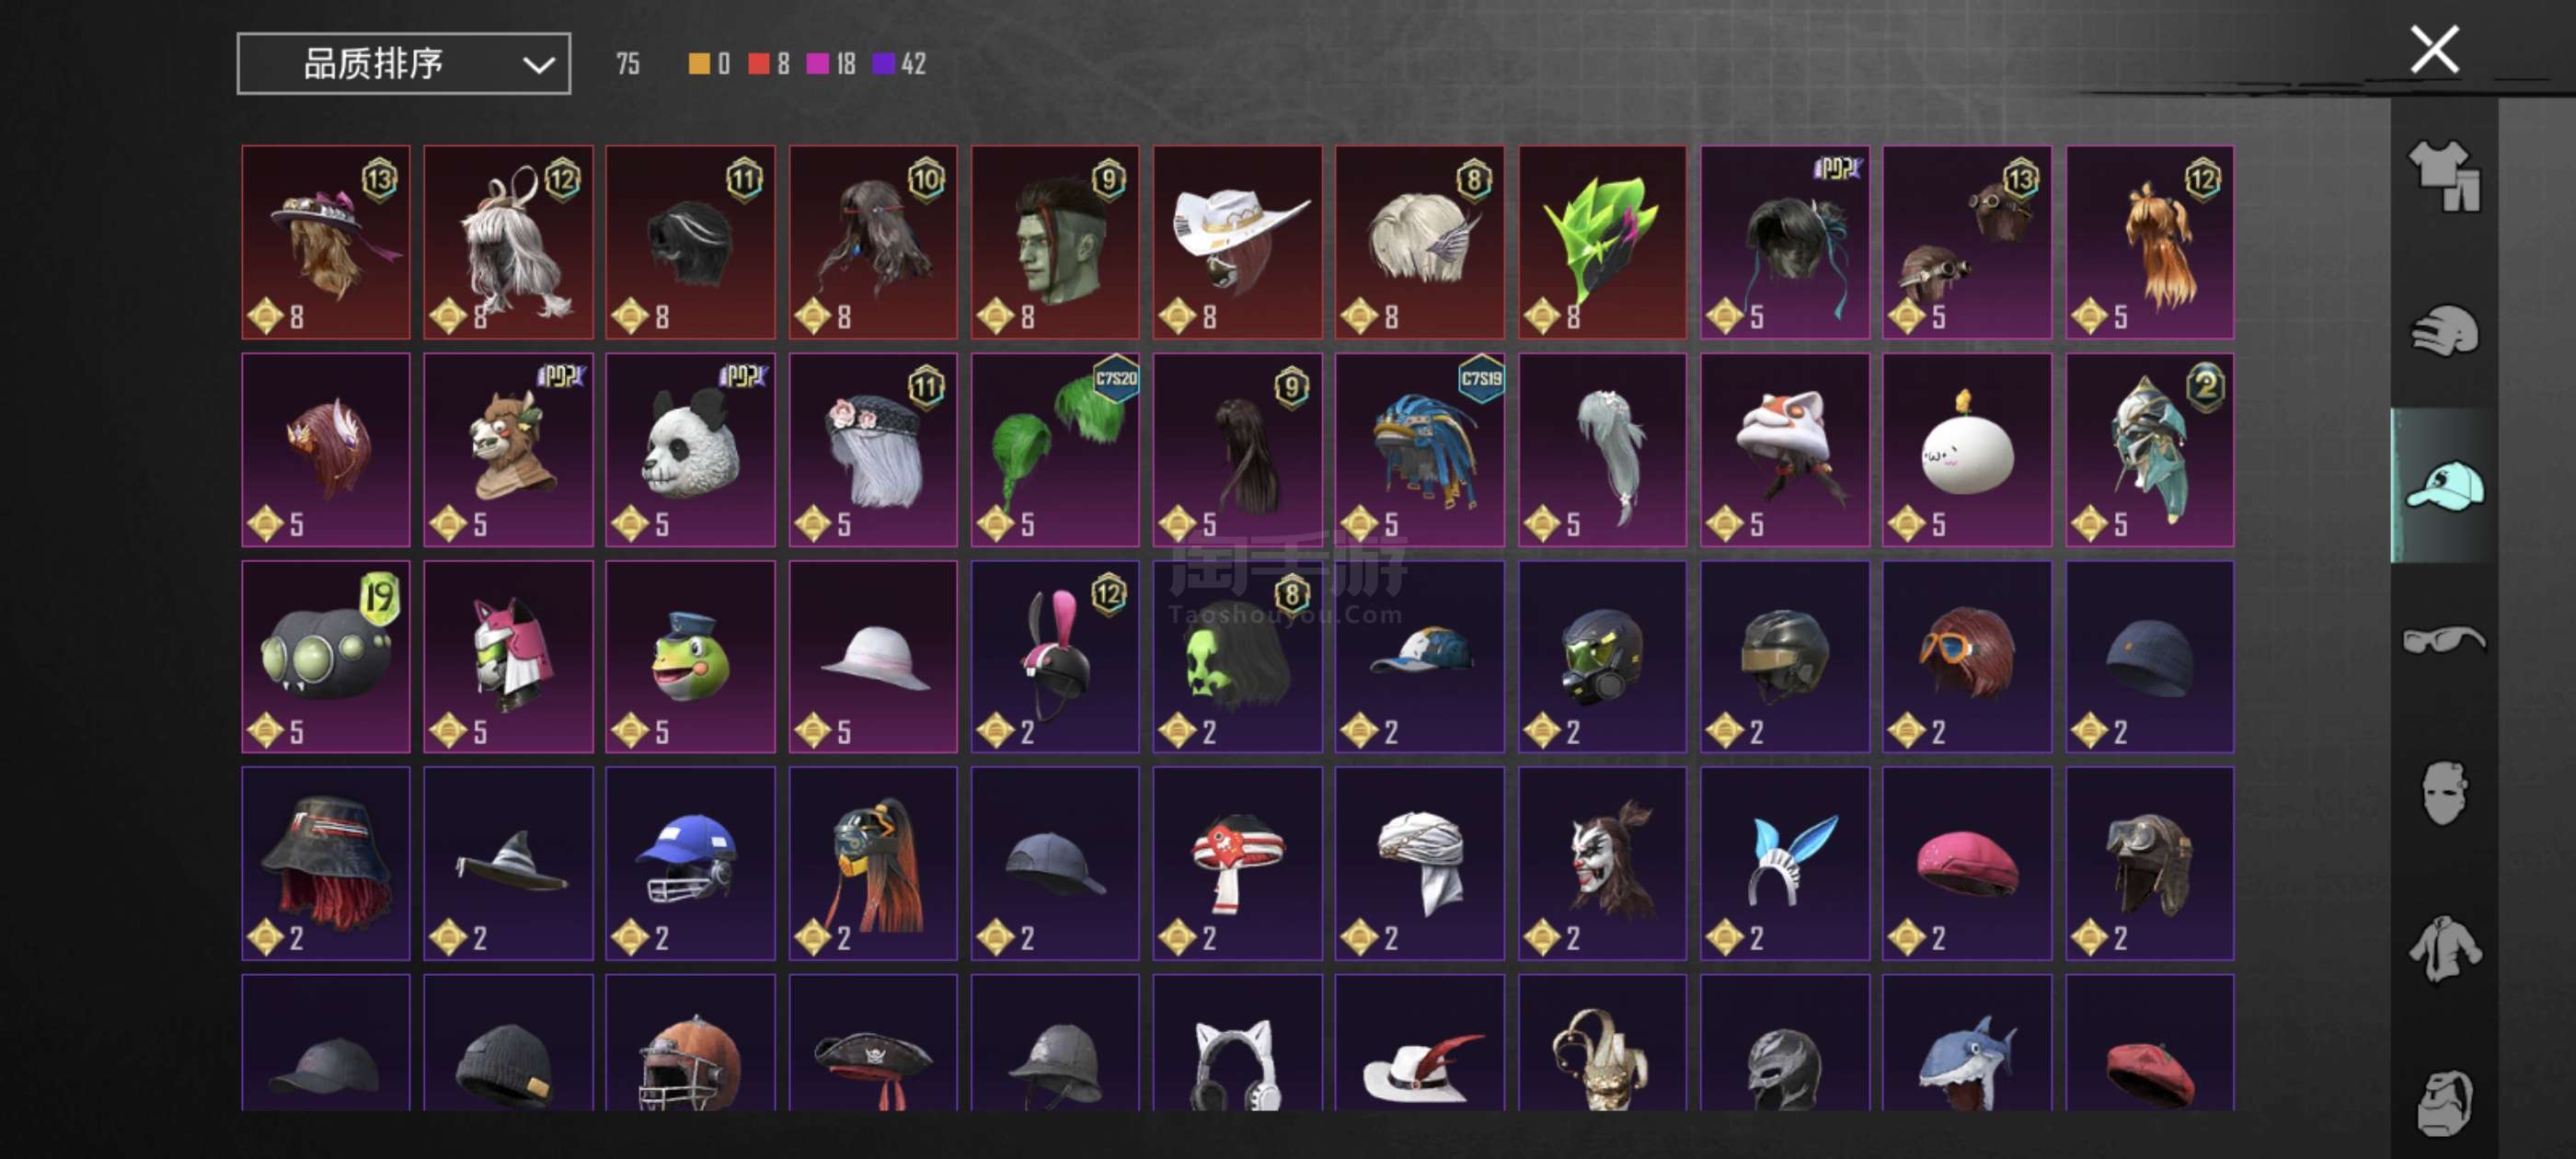Open the face mask category icon
The image size is (2576, 1159).
coord(2444,793)
